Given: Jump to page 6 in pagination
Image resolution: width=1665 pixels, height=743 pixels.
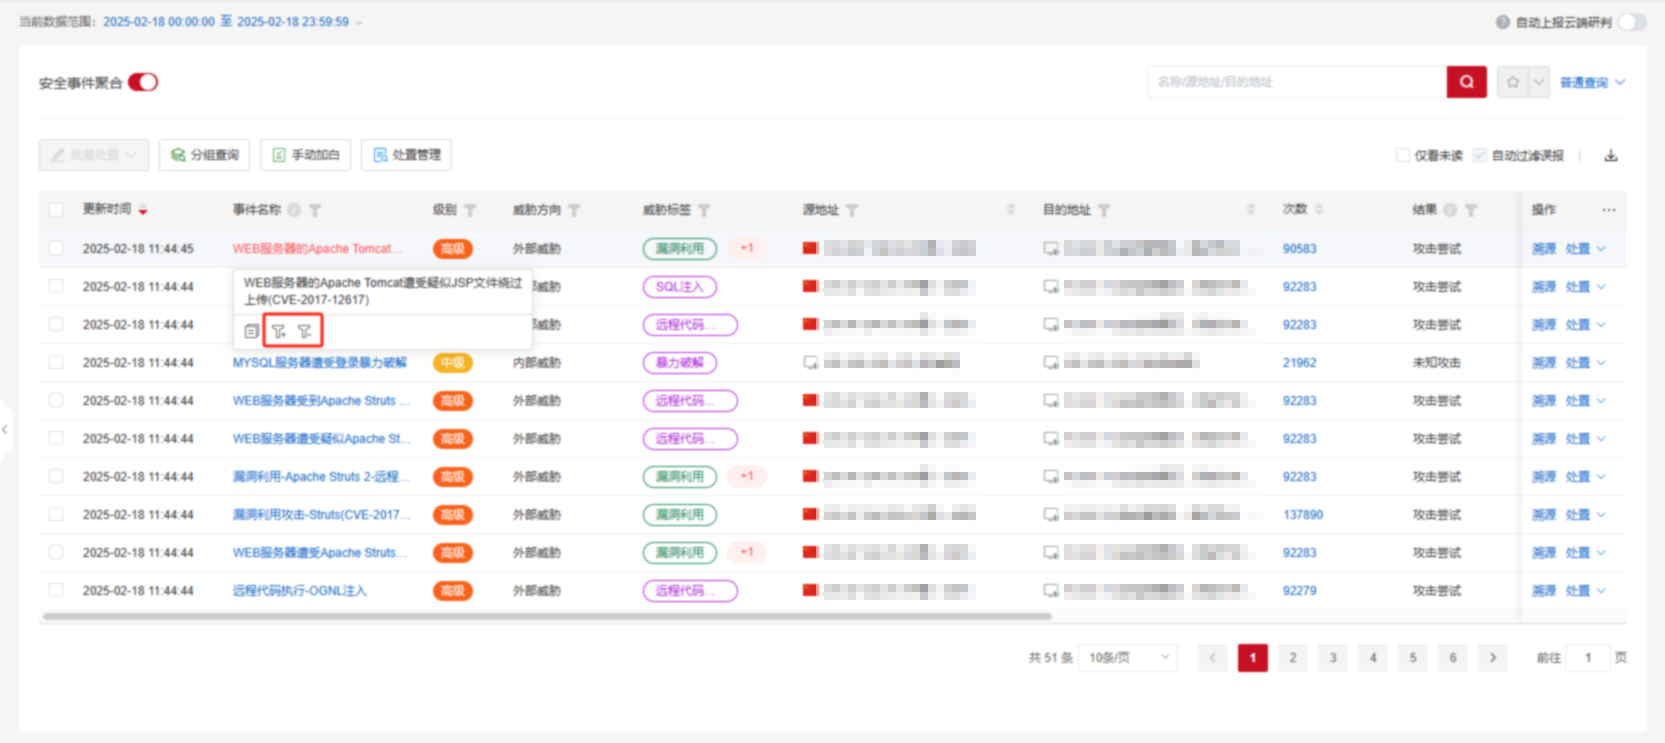Looking at the screenshot, I should [x=1452, y=657].
